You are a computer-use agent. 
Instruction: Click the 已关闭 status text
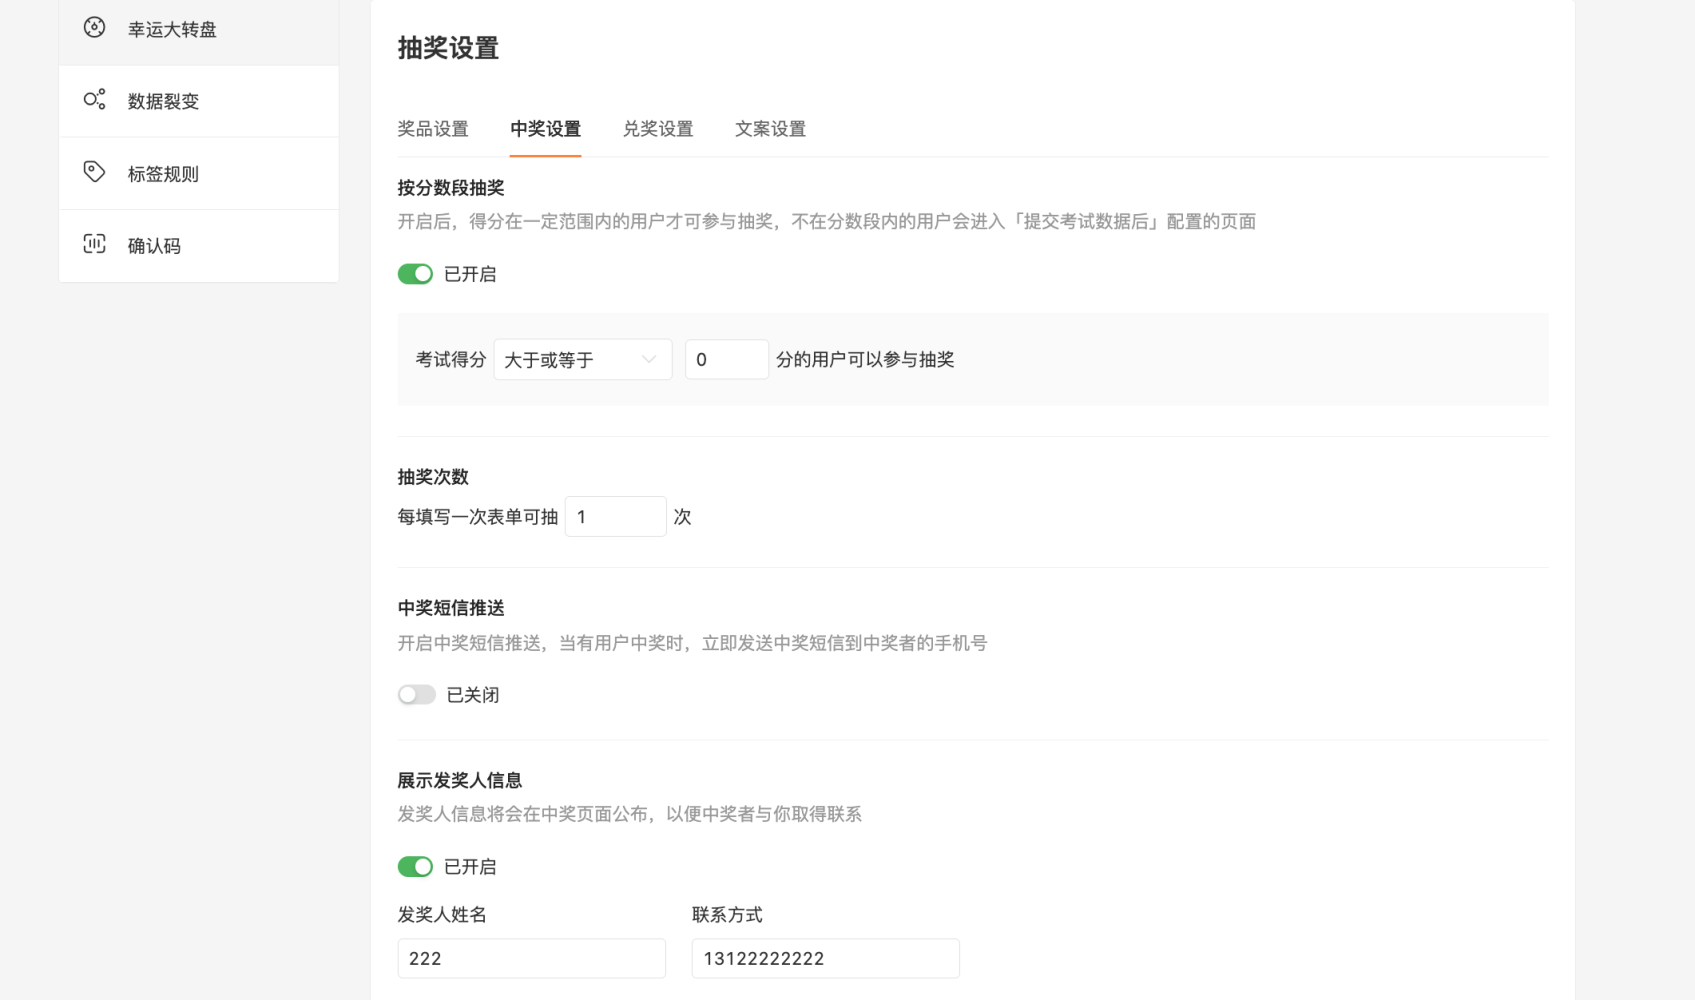473,695
